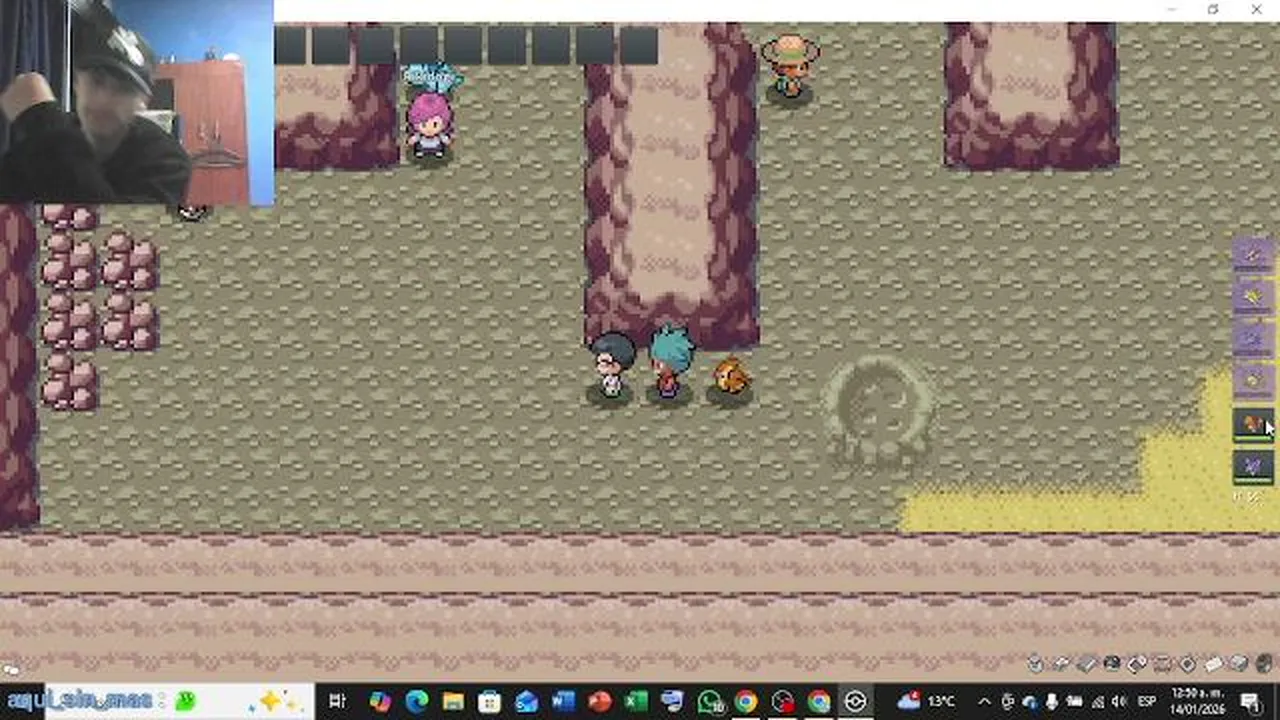1280x720 pixels.
Task: Open the Mail app on taskbar
Action: [526, 701]
